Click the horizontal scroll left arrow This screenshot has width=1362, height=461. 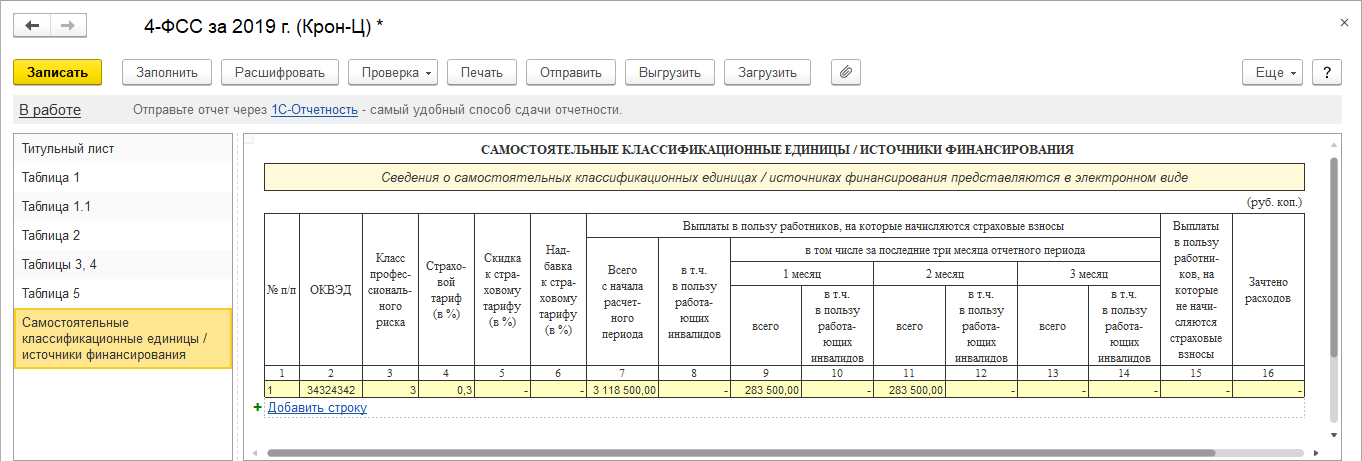256,453
